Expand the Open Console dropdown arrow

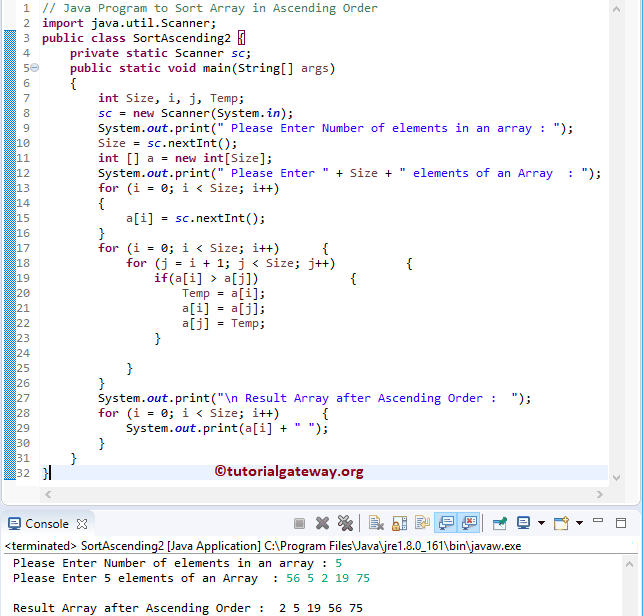(579, 523)
